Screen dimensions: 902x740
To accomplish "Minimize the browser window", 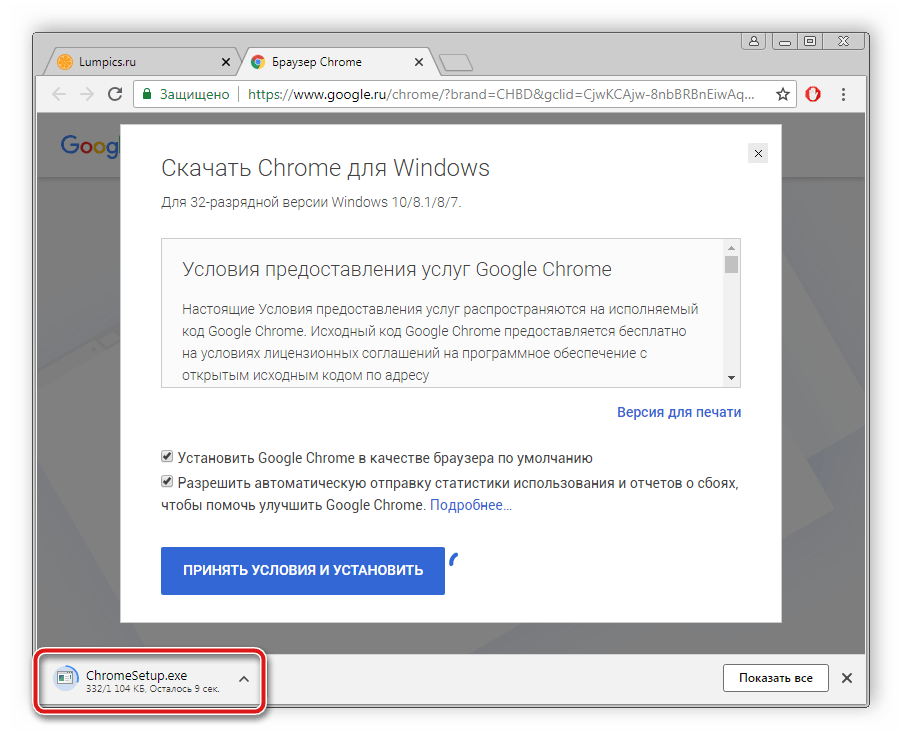I will point(785,41).
